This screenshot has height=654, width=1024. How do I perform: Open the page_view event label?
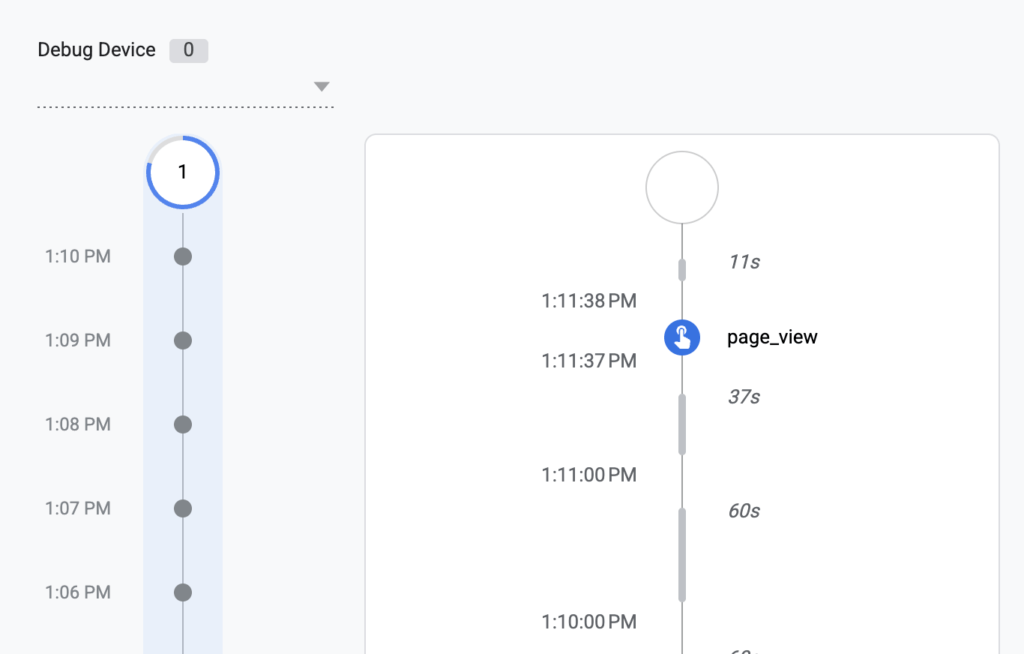[x=772, y=337]
